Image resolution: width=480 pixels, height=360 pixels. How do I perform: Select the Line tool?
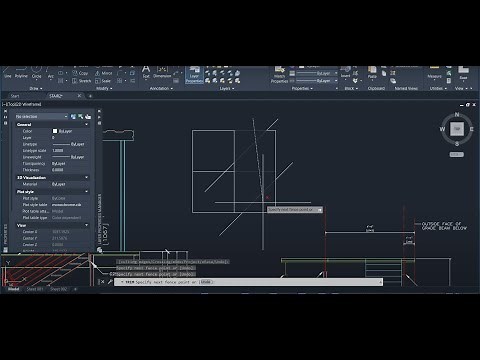(x=8, y=72)
